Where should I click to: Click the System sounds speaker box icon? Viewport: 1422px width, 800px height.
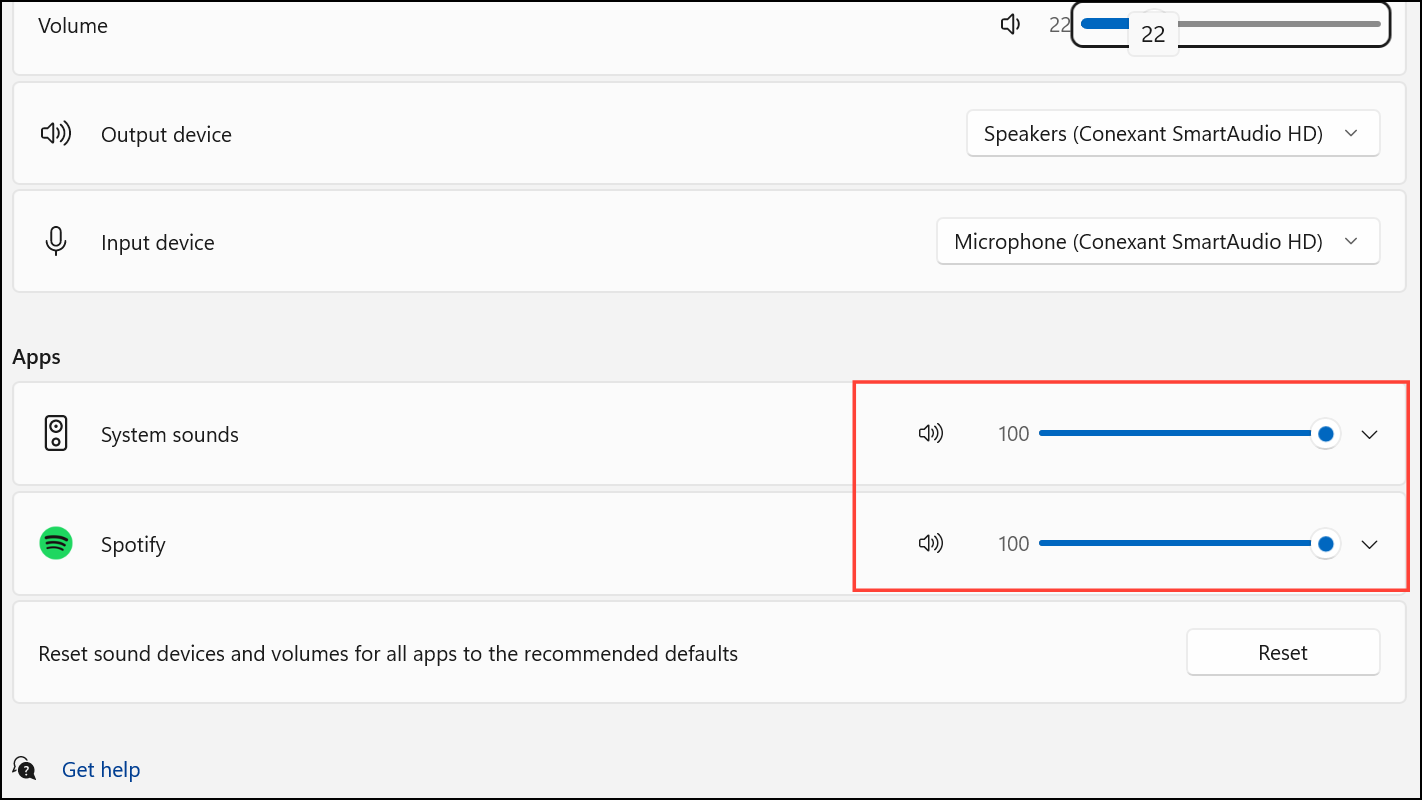[56, 434]
